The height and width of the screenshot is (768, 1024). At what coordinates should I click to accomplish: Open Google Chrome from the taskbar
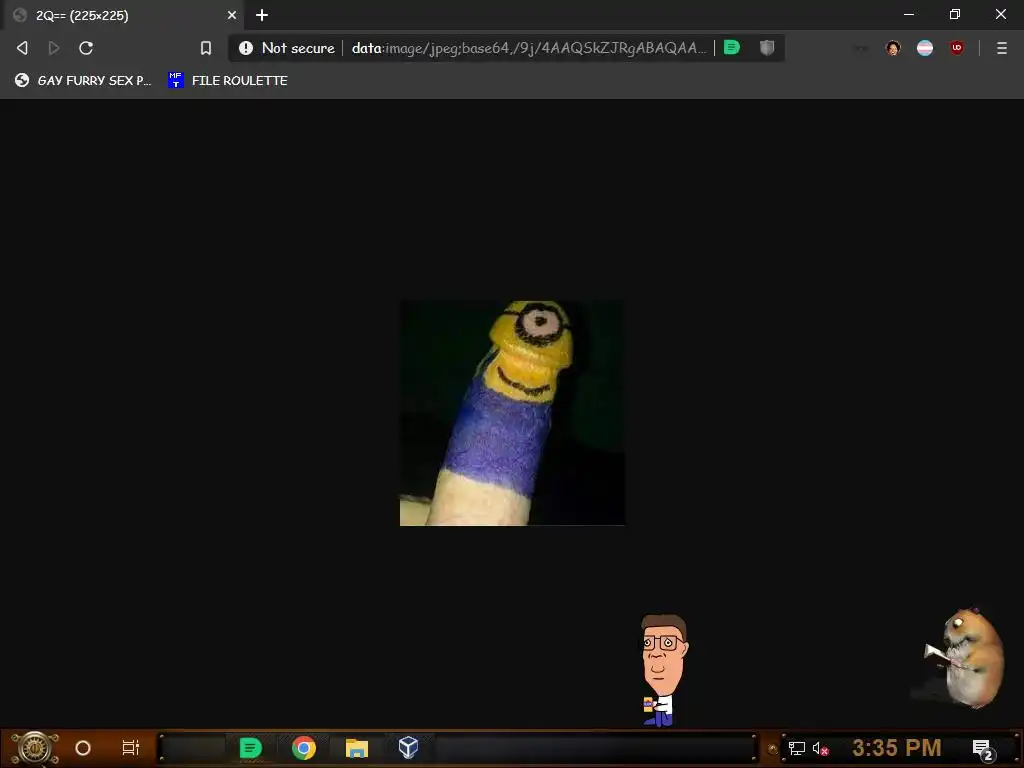[x=304, y=748]
